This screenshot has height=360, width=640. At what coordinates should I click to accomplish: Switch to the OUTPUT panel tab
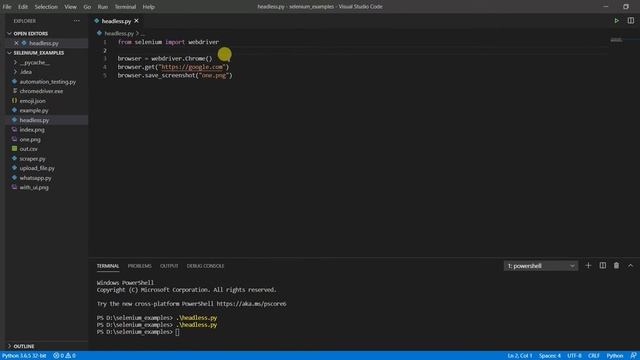[169, 266]
